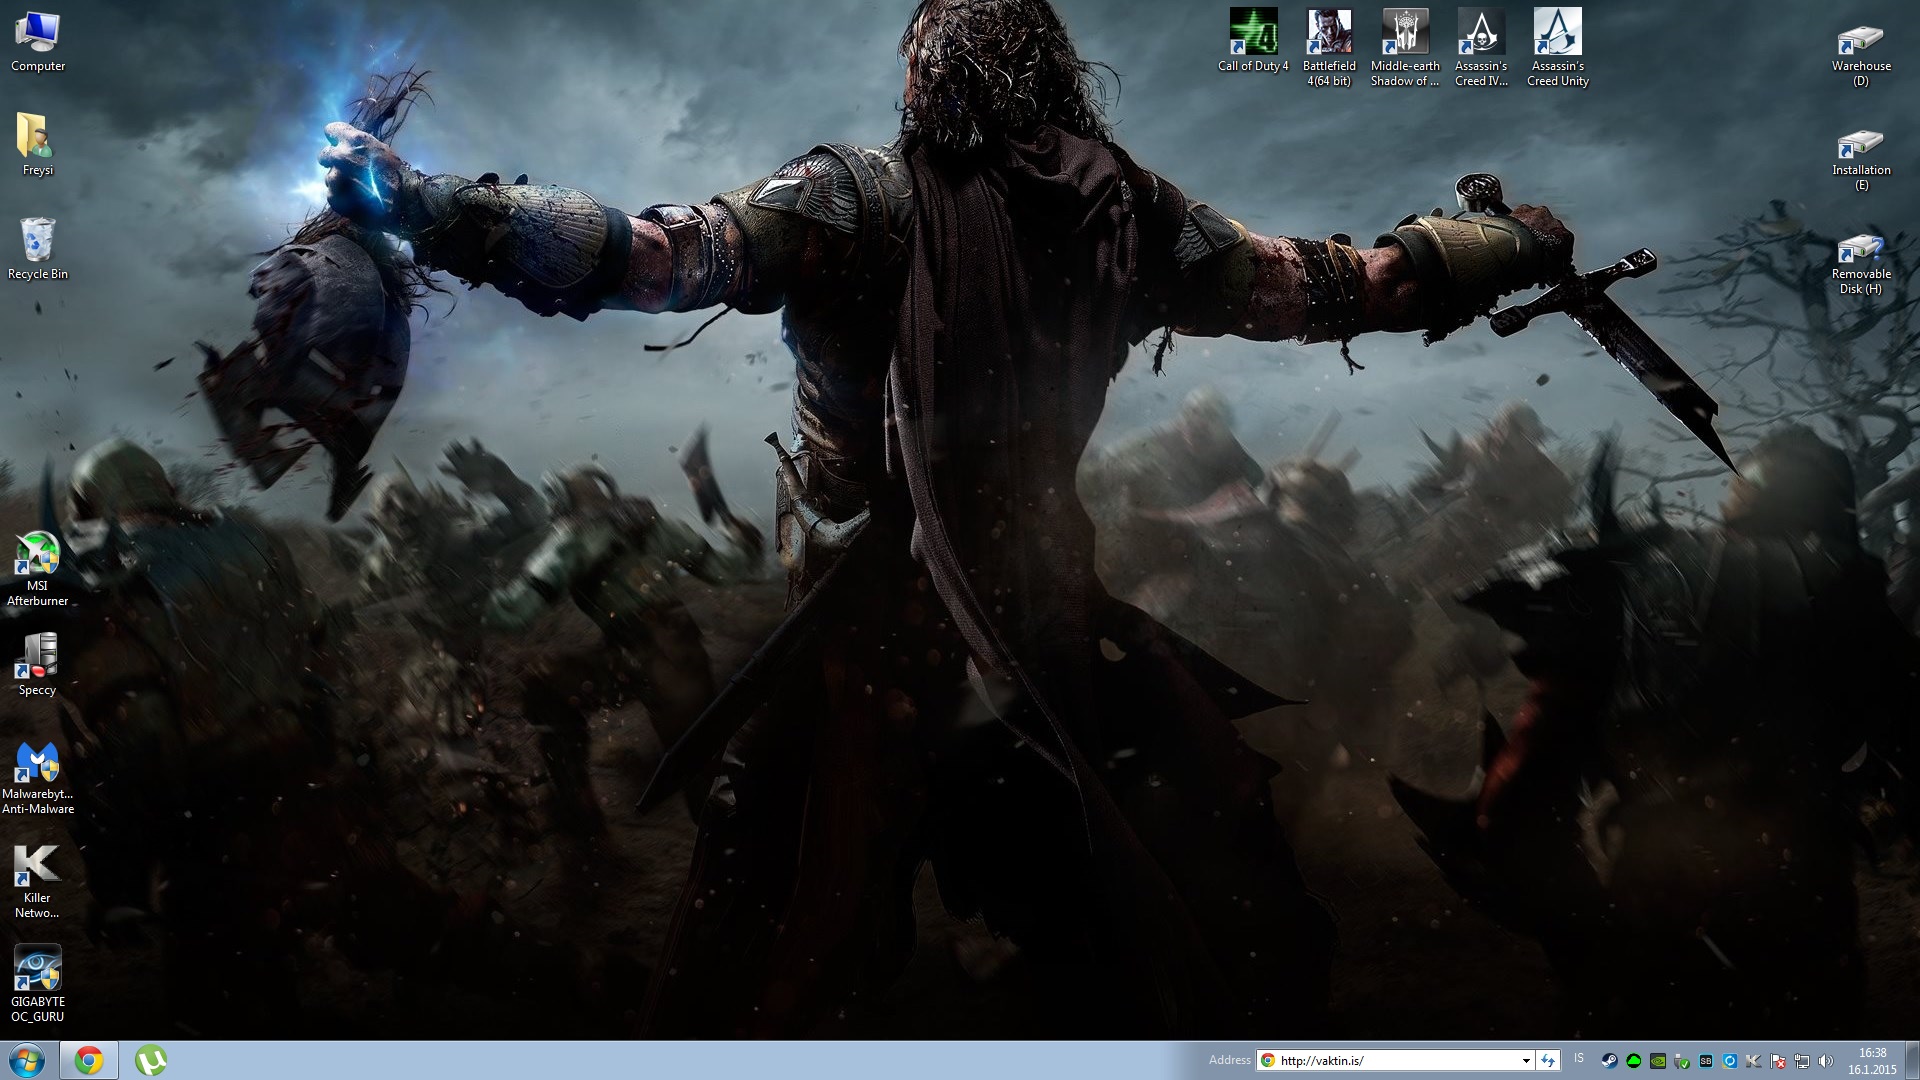Select Assassin's Creed Unity desktop icon

click(x=1557, y=33)
